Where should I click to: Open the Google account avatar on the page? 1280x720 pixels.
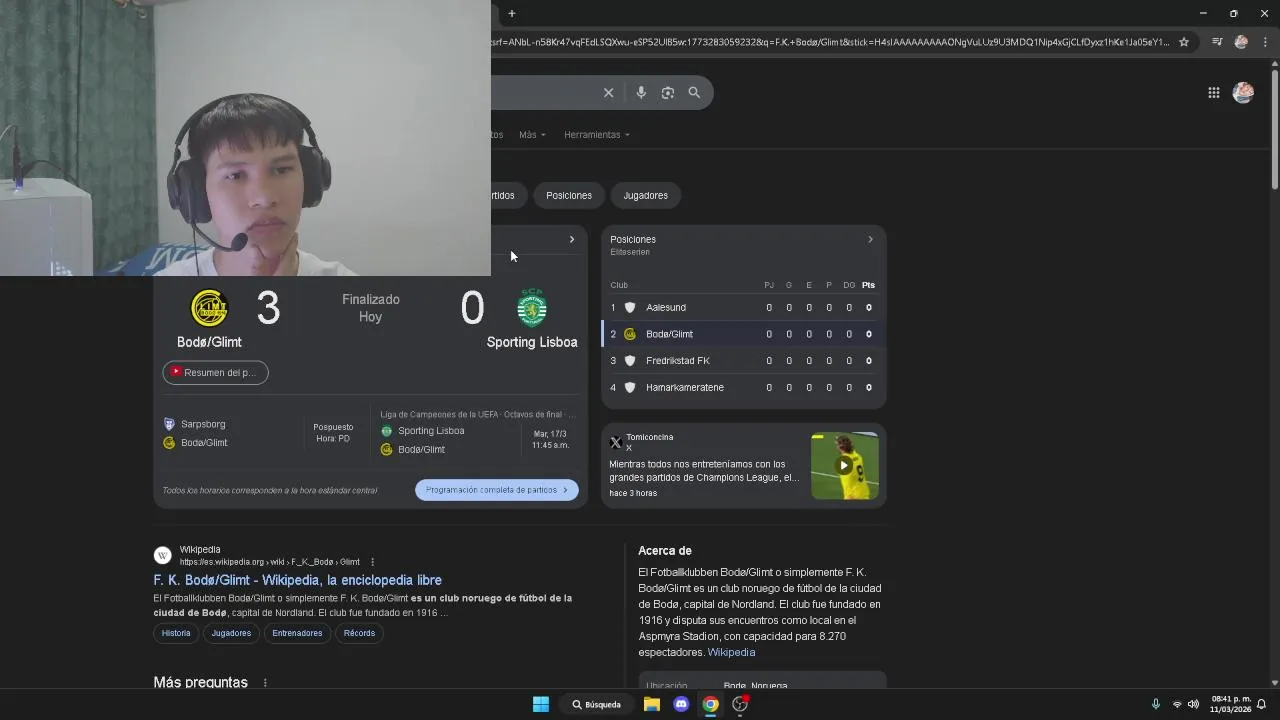point(1243,92)
